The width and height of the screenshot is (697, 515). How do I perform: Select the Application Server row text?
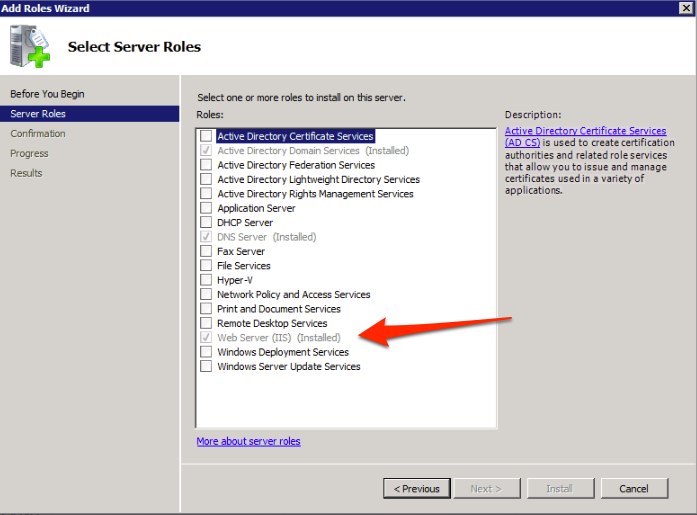256,208
